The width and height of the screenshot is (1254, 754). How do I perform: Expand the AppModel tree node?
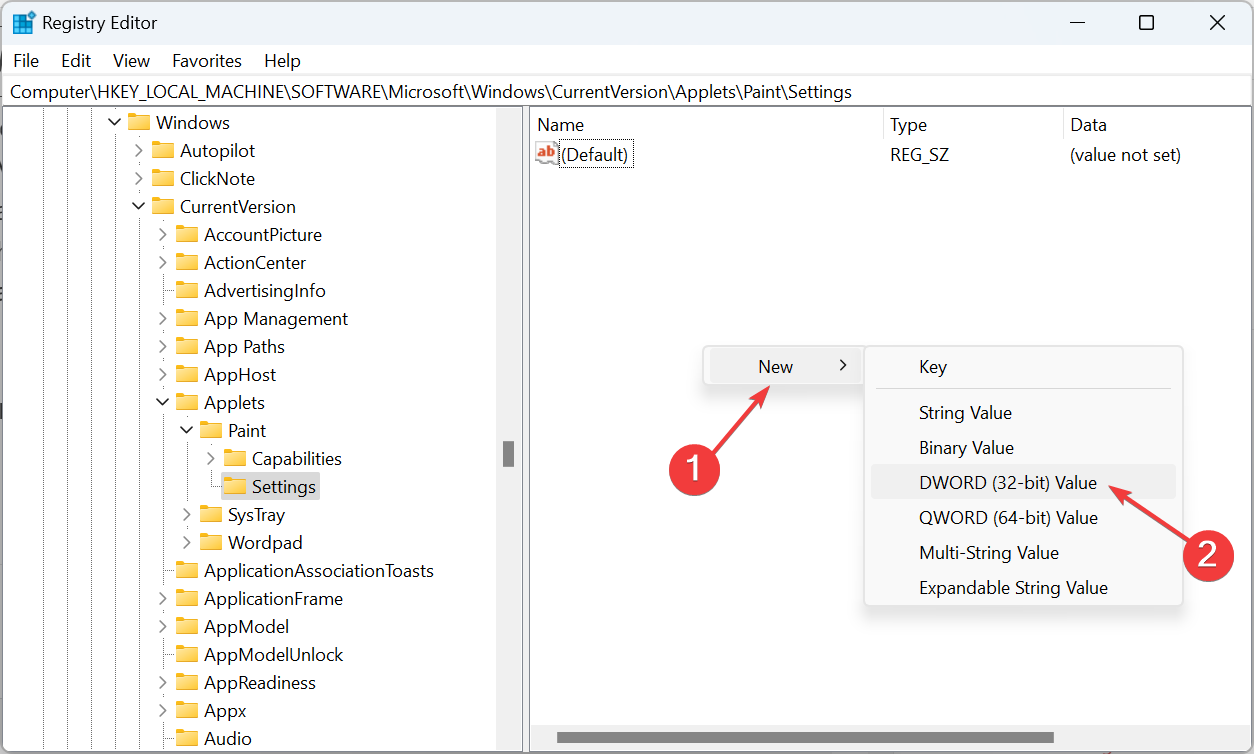click(x=162, y=627)
